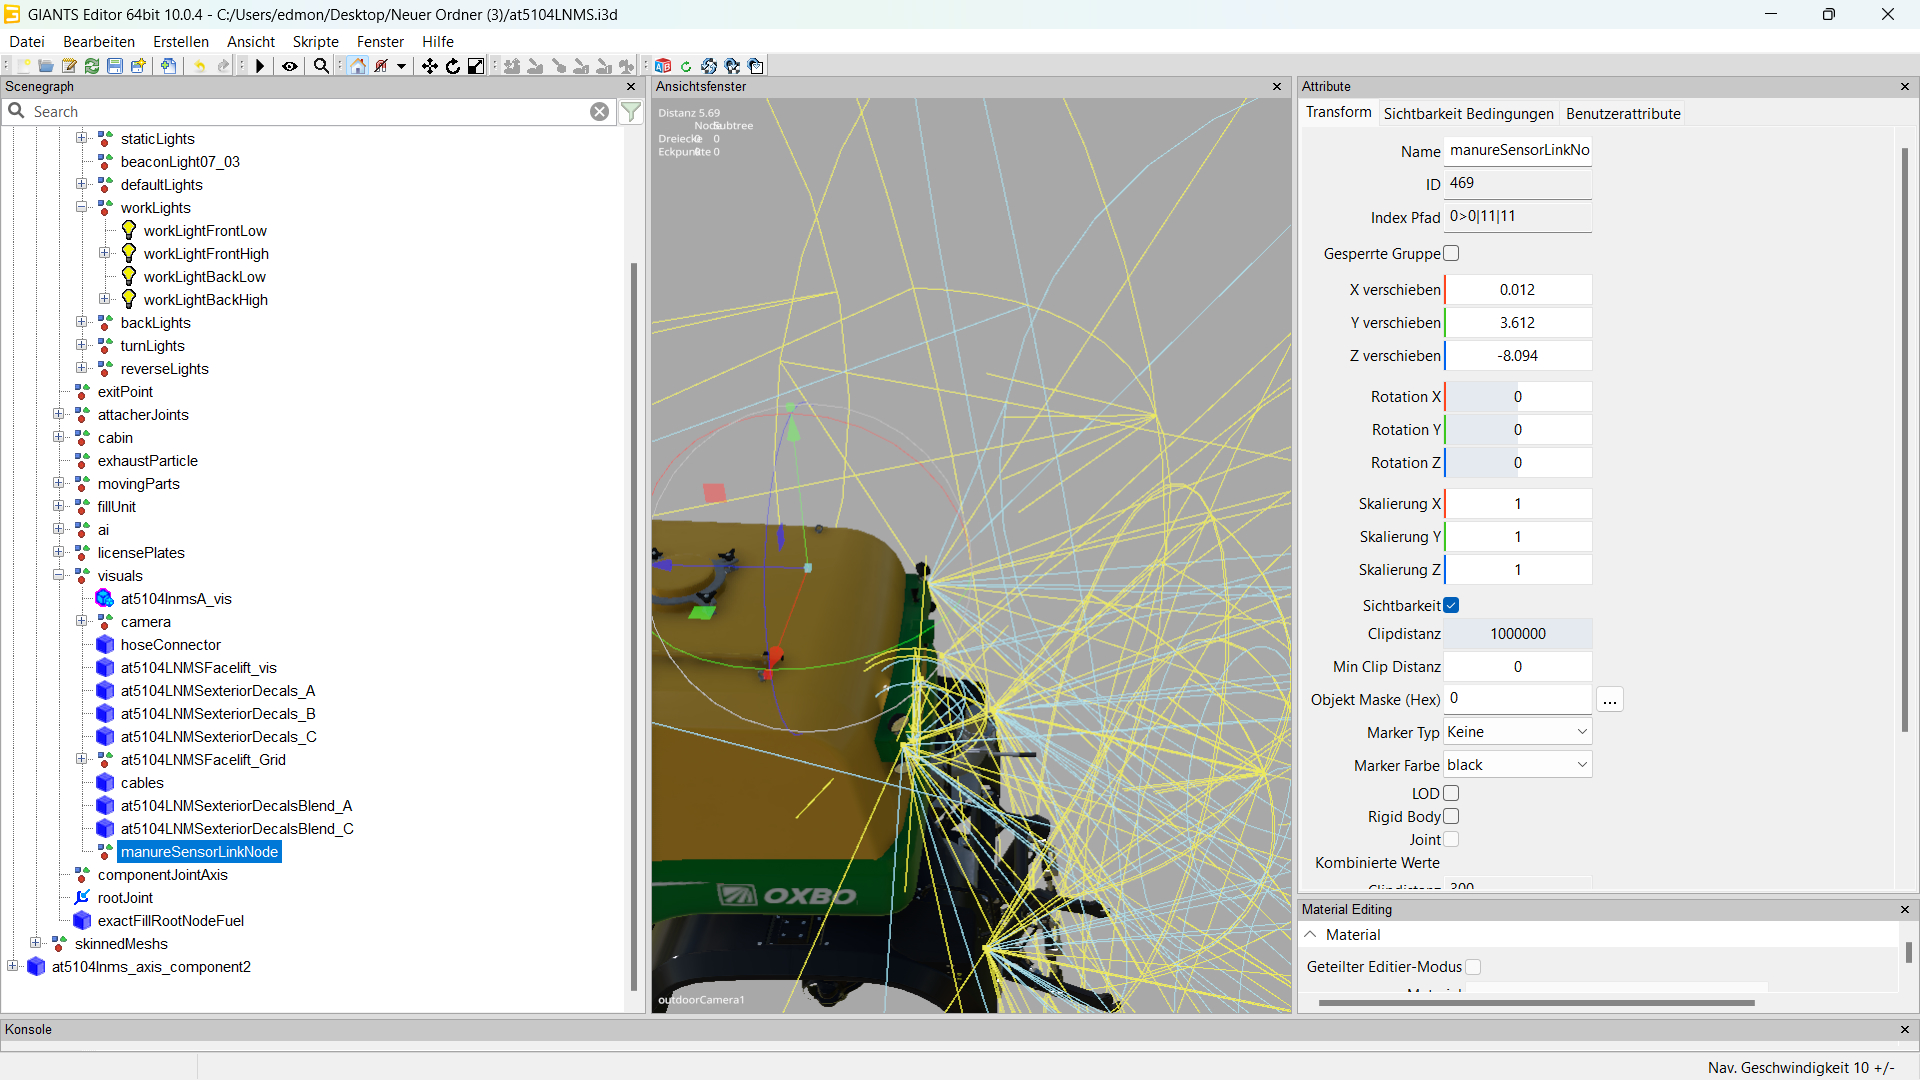Expand workLightFrontHigh node

click(105, 253)
